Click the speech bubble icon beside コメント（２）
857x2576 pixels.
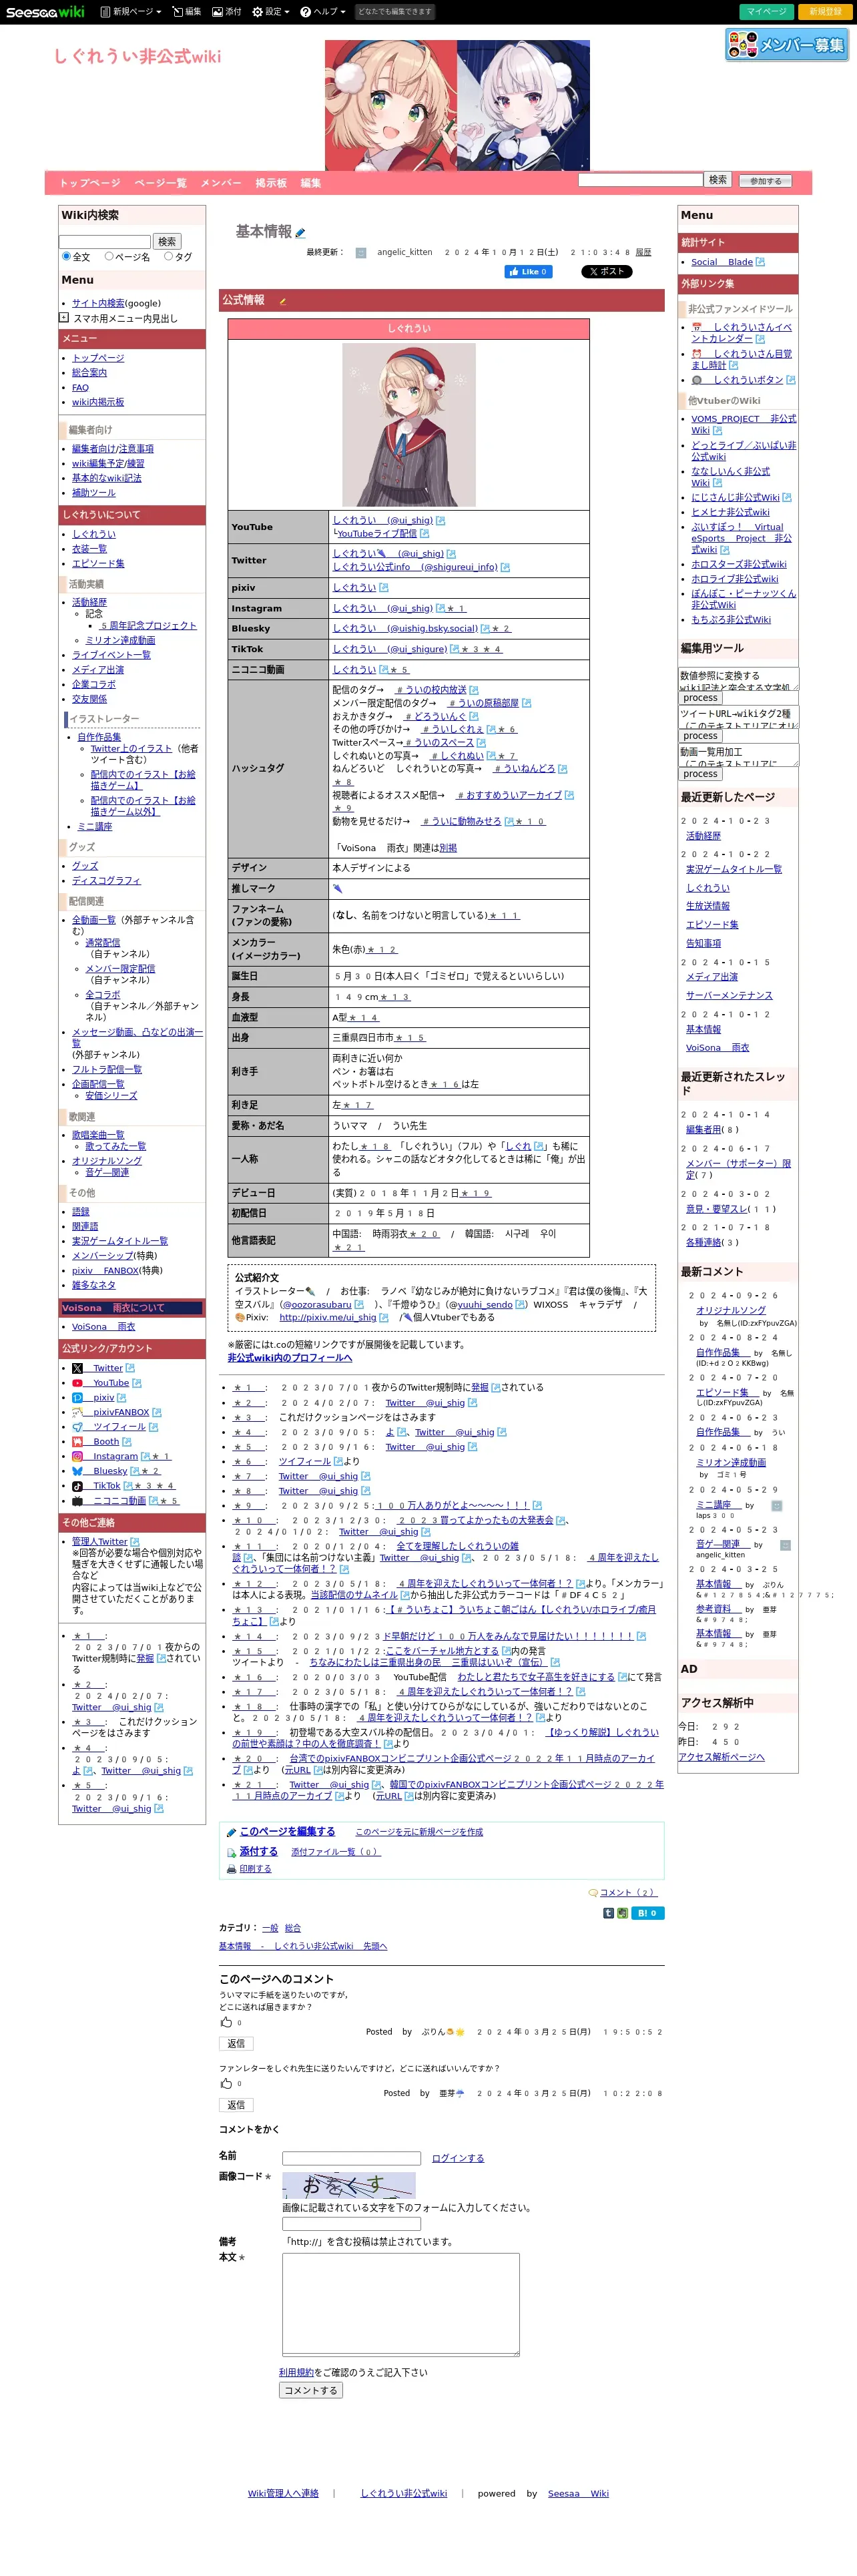tap(593, 1892)
